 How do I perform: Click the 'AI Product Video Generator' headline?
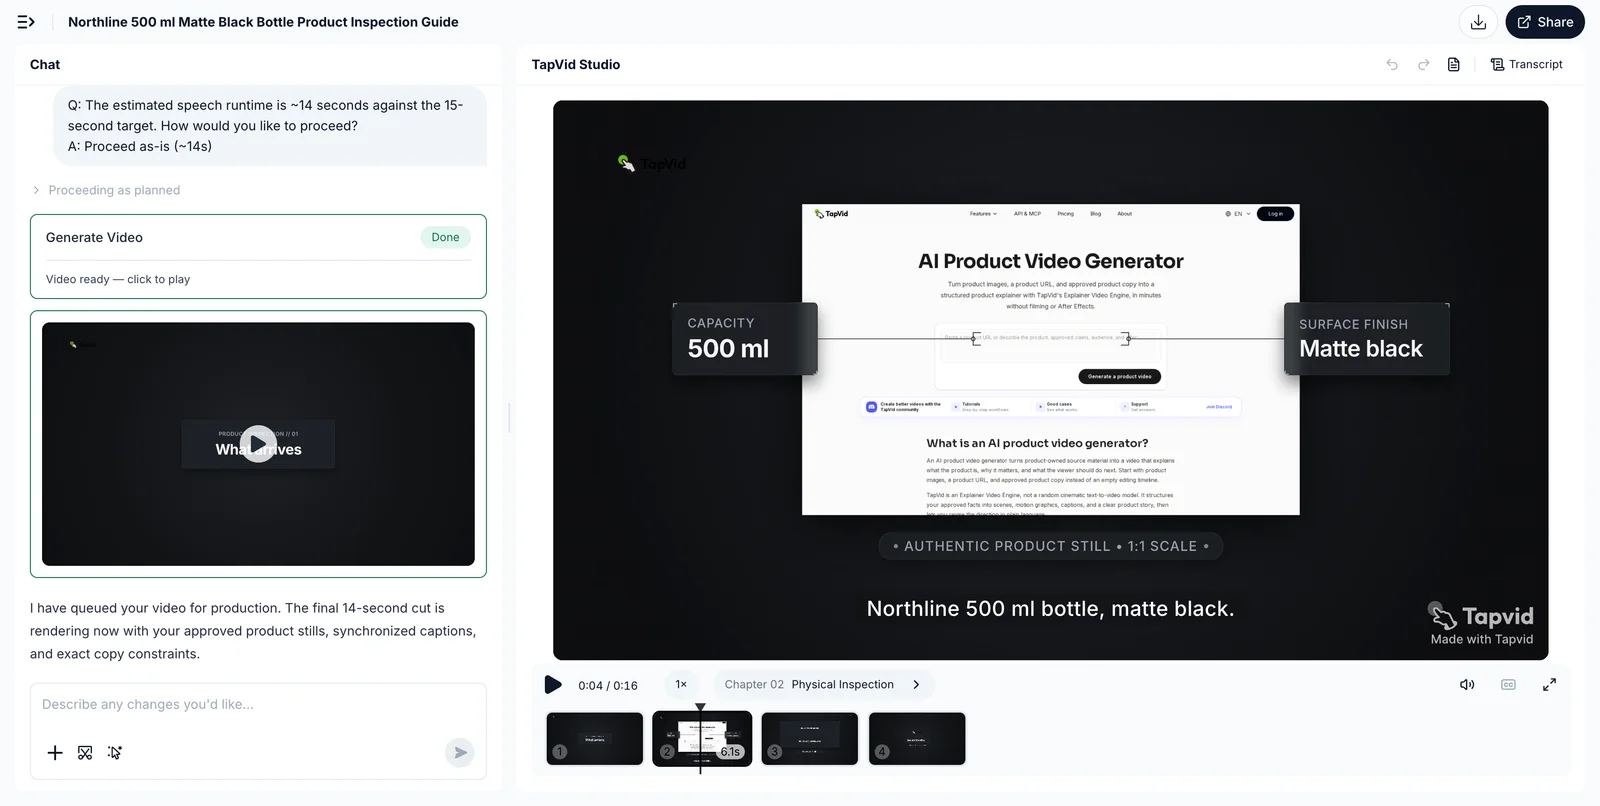pos(1051,262)
